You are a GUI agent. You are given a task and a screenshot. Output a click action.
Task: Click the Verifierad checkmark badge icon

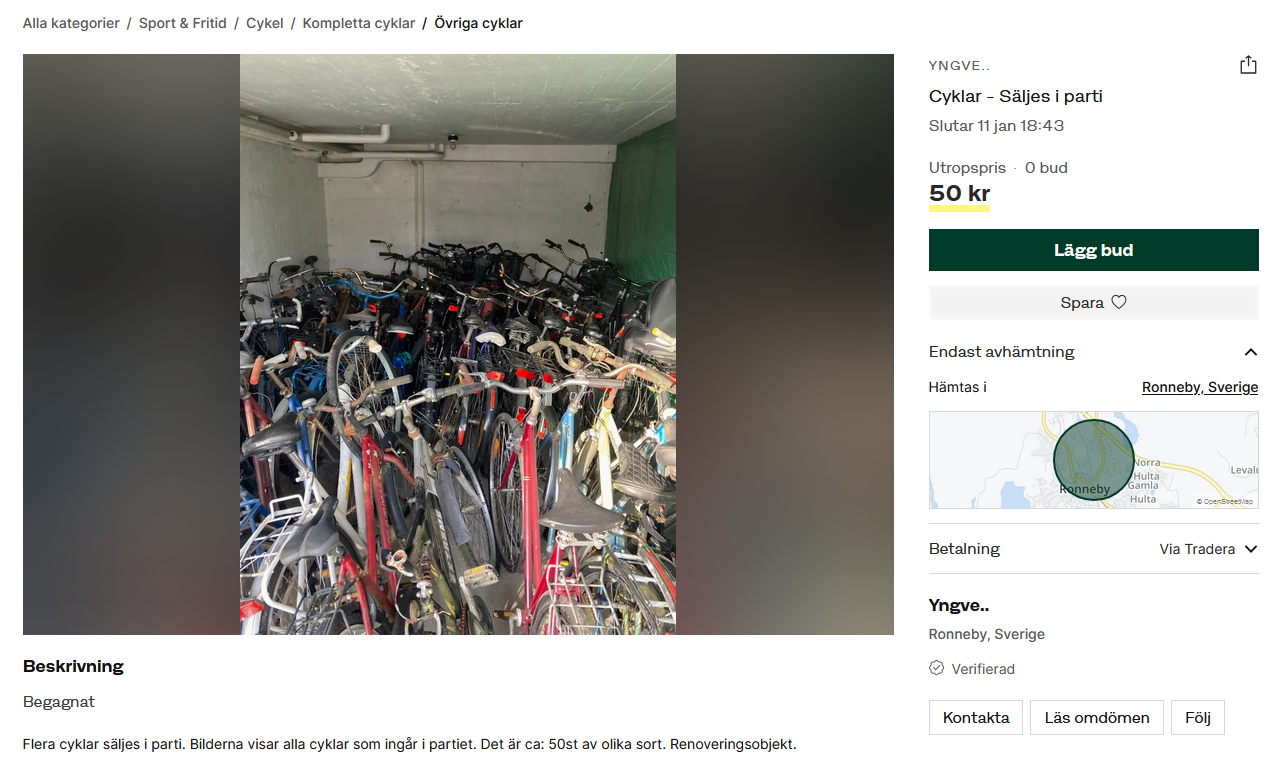[x=936, y=668]
